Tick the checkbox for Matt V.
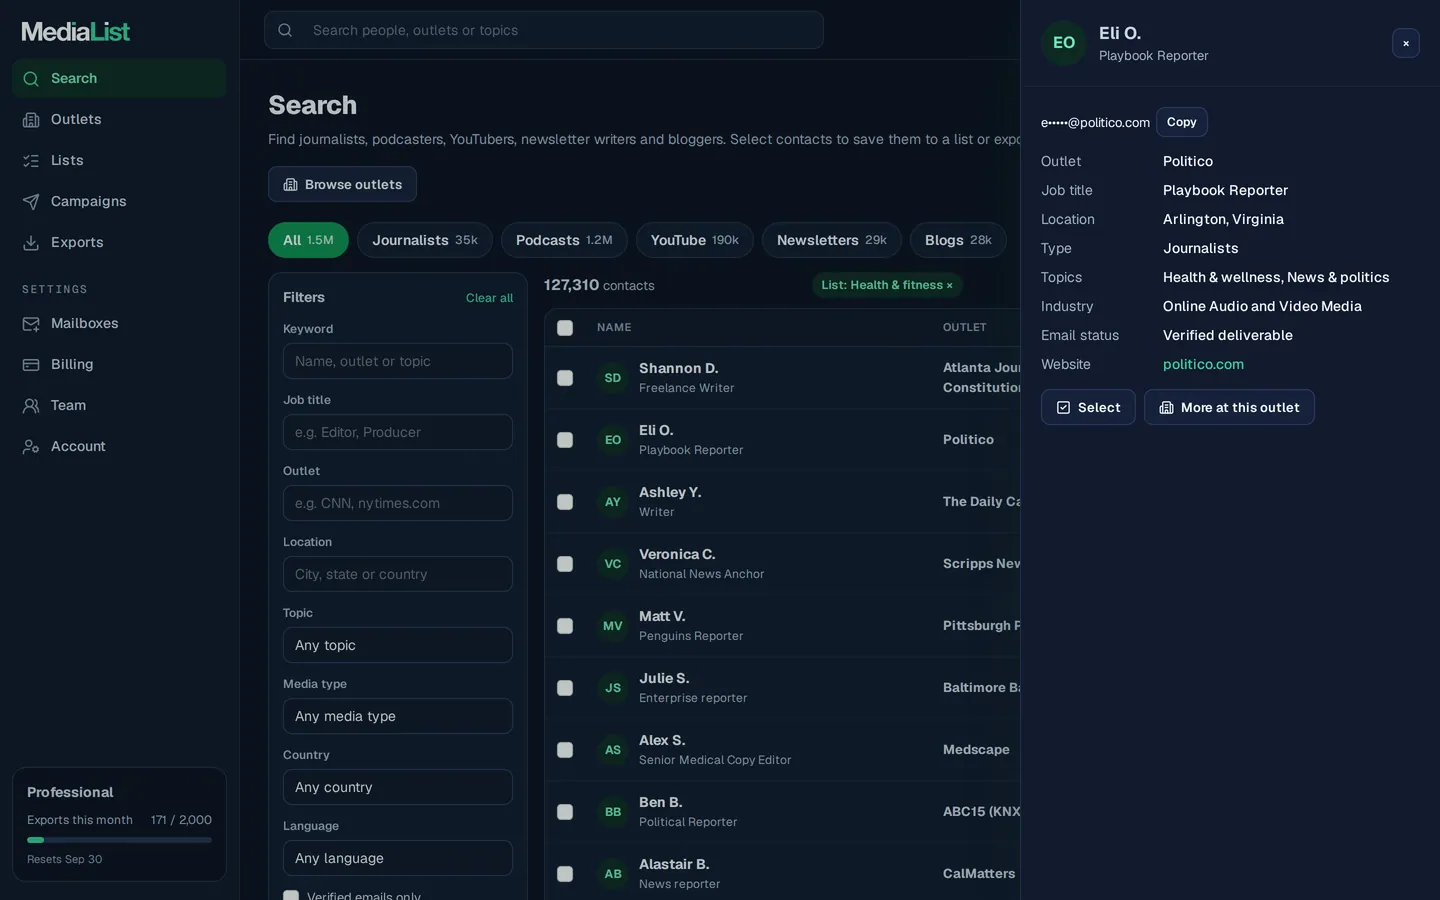Viewport: 1440px width, 900px height. click(565, 626)
